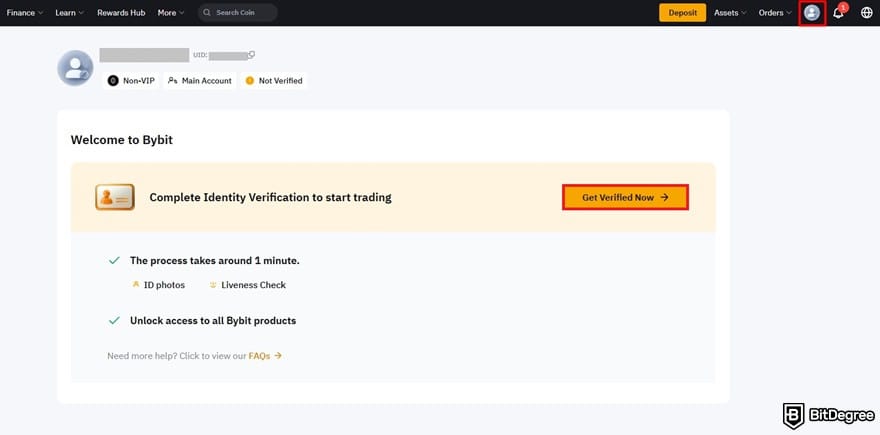Open the language globe selector

(867, 13)
